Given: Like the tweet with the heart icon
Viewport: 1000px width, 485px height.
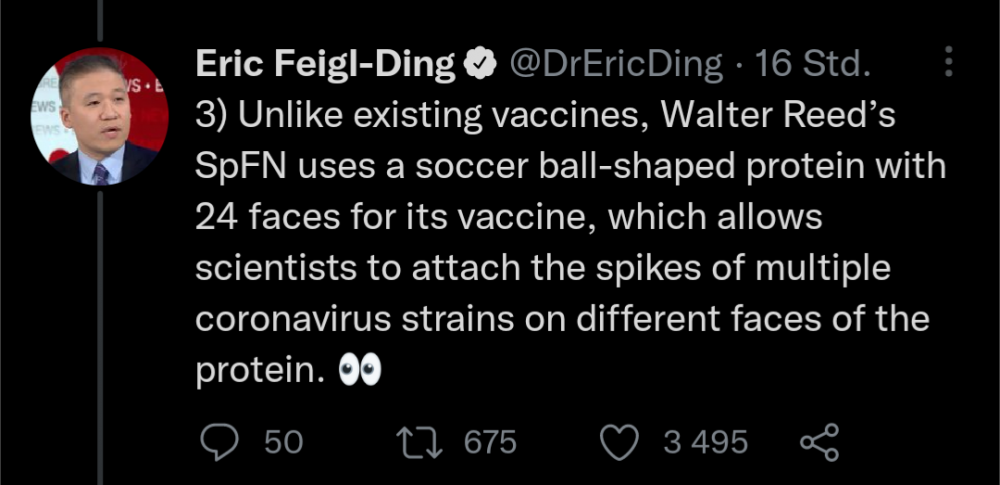Looking at the screenshot, I should [620, 442].
